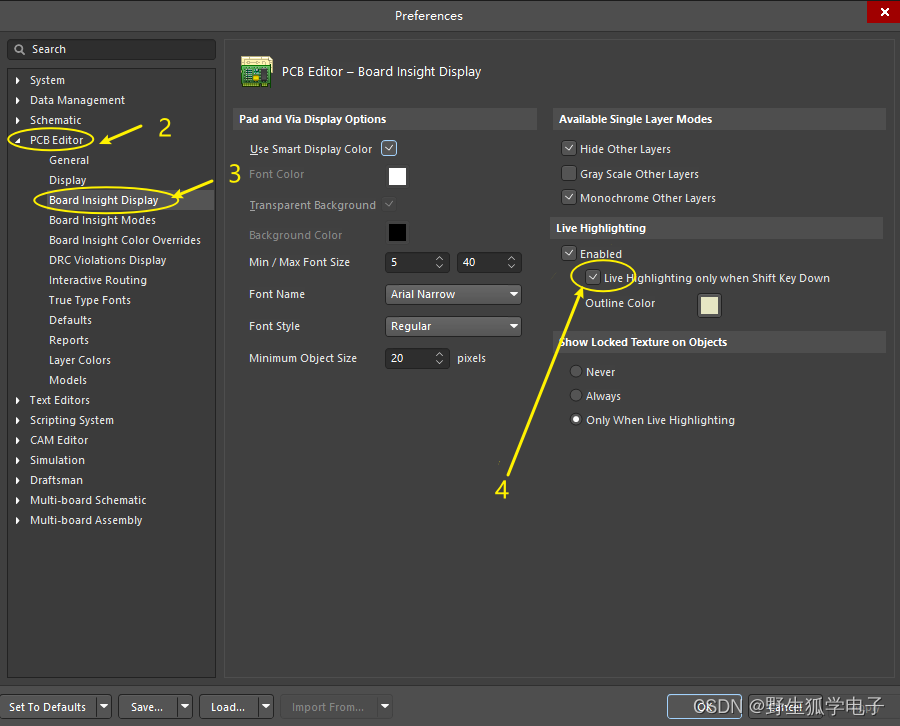
Task: Open the Display preferences page
Action: [68, 180]
